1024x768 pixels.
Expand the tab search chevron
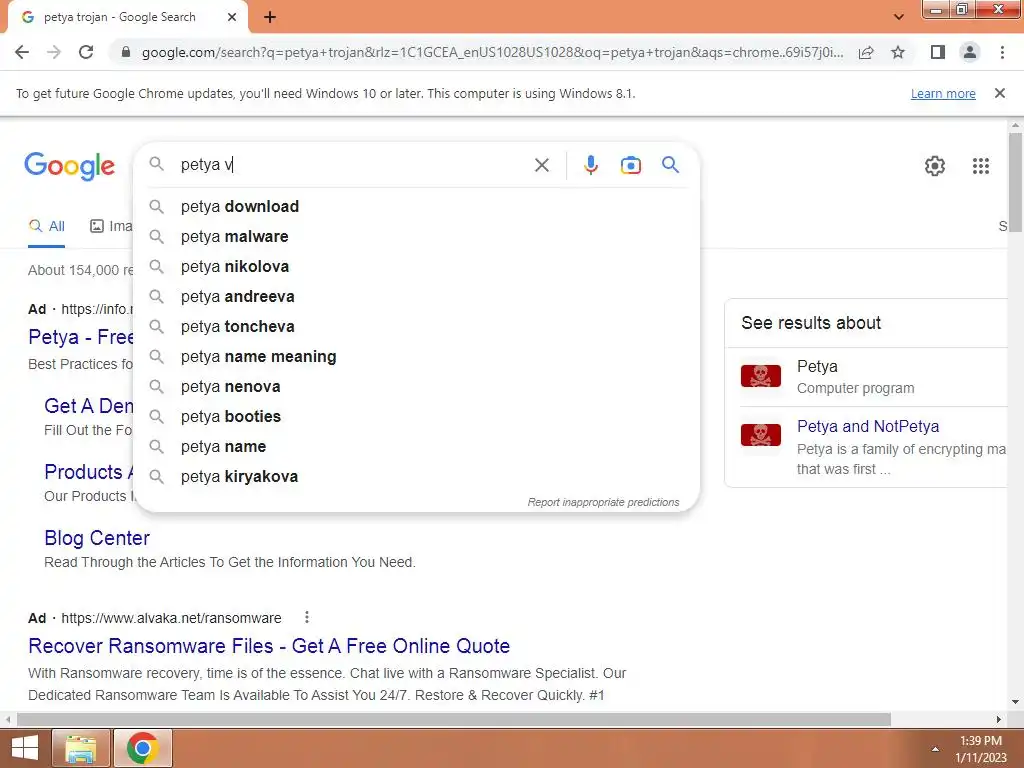(899, 18)
